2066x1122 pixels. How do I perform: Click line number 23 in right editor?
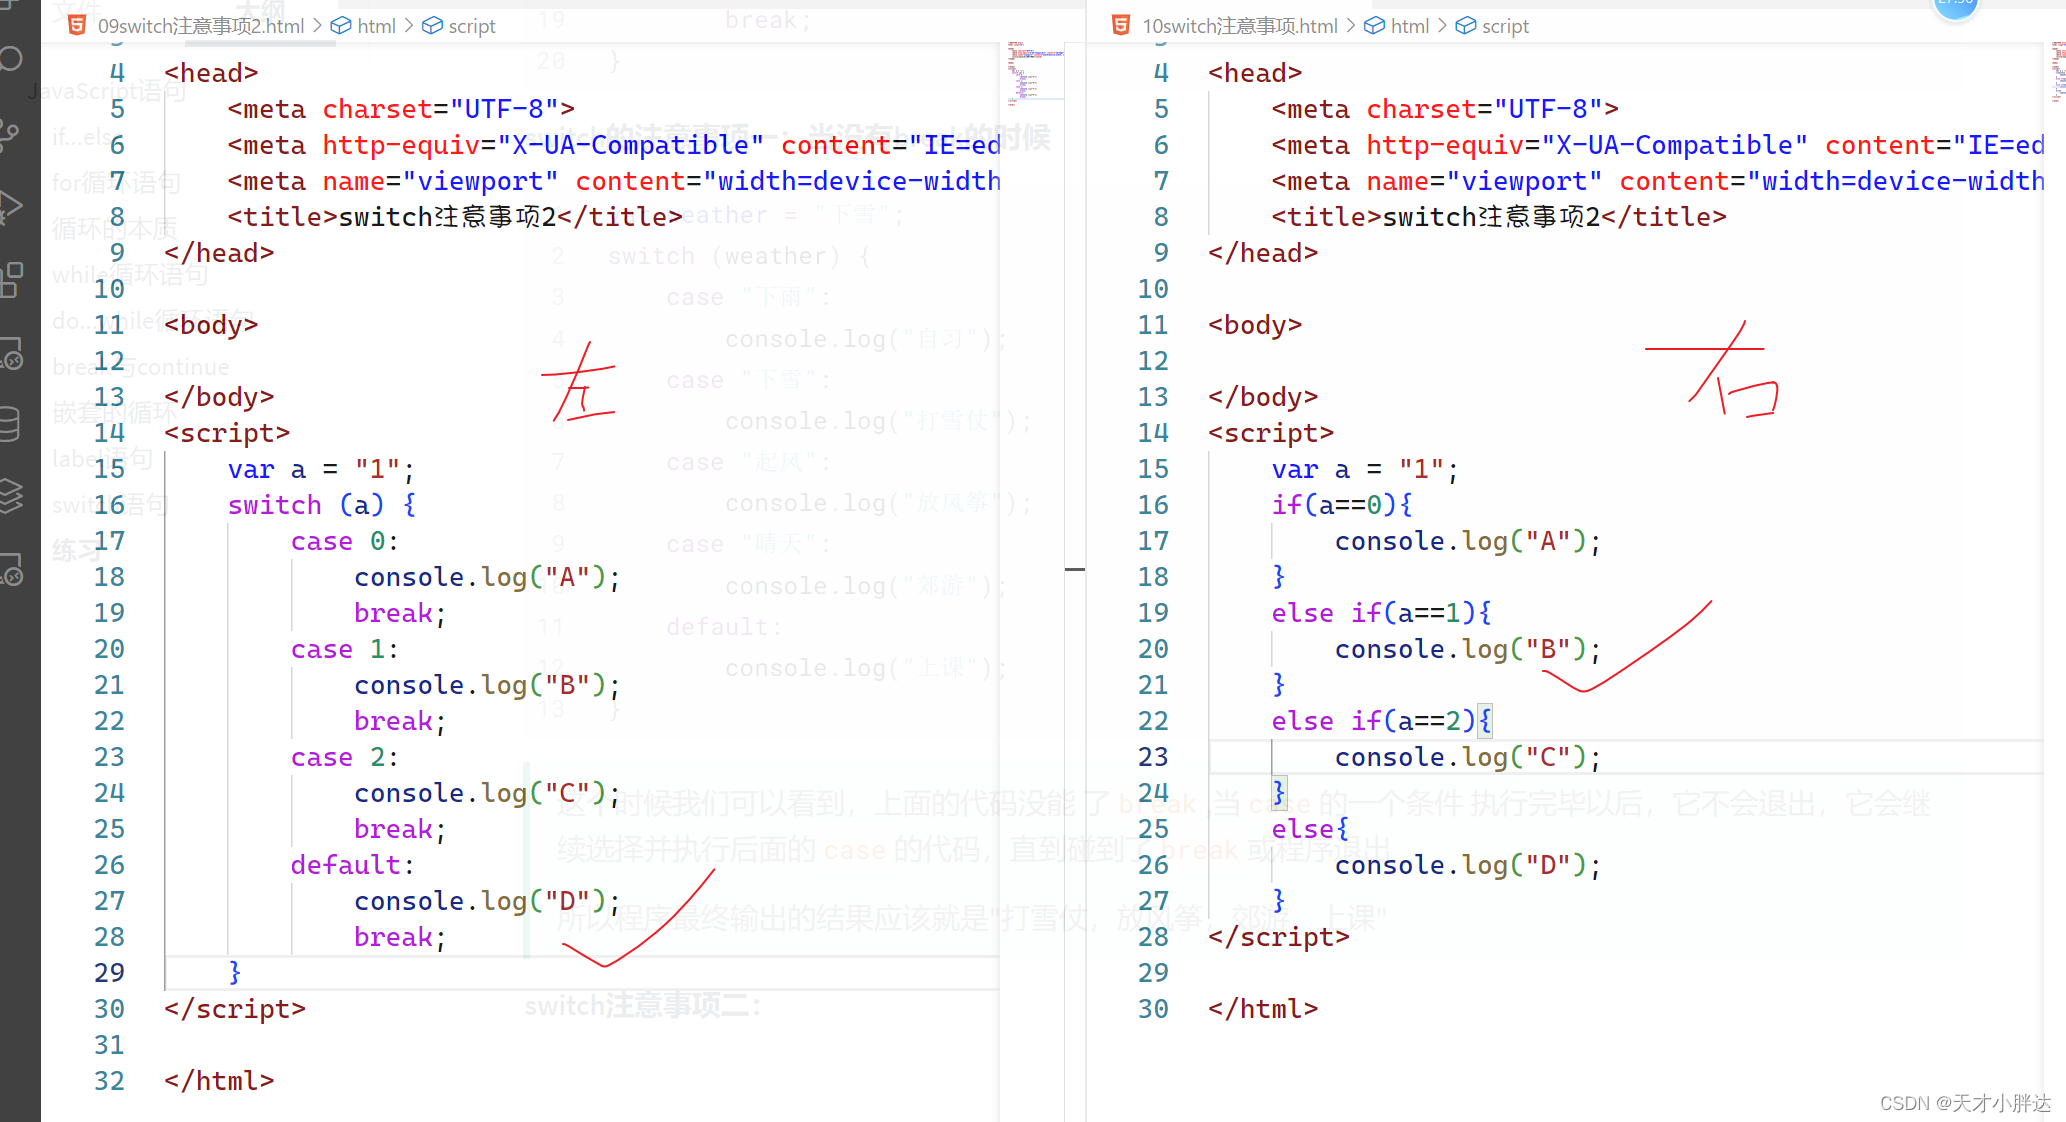(x=1153, y=757)
